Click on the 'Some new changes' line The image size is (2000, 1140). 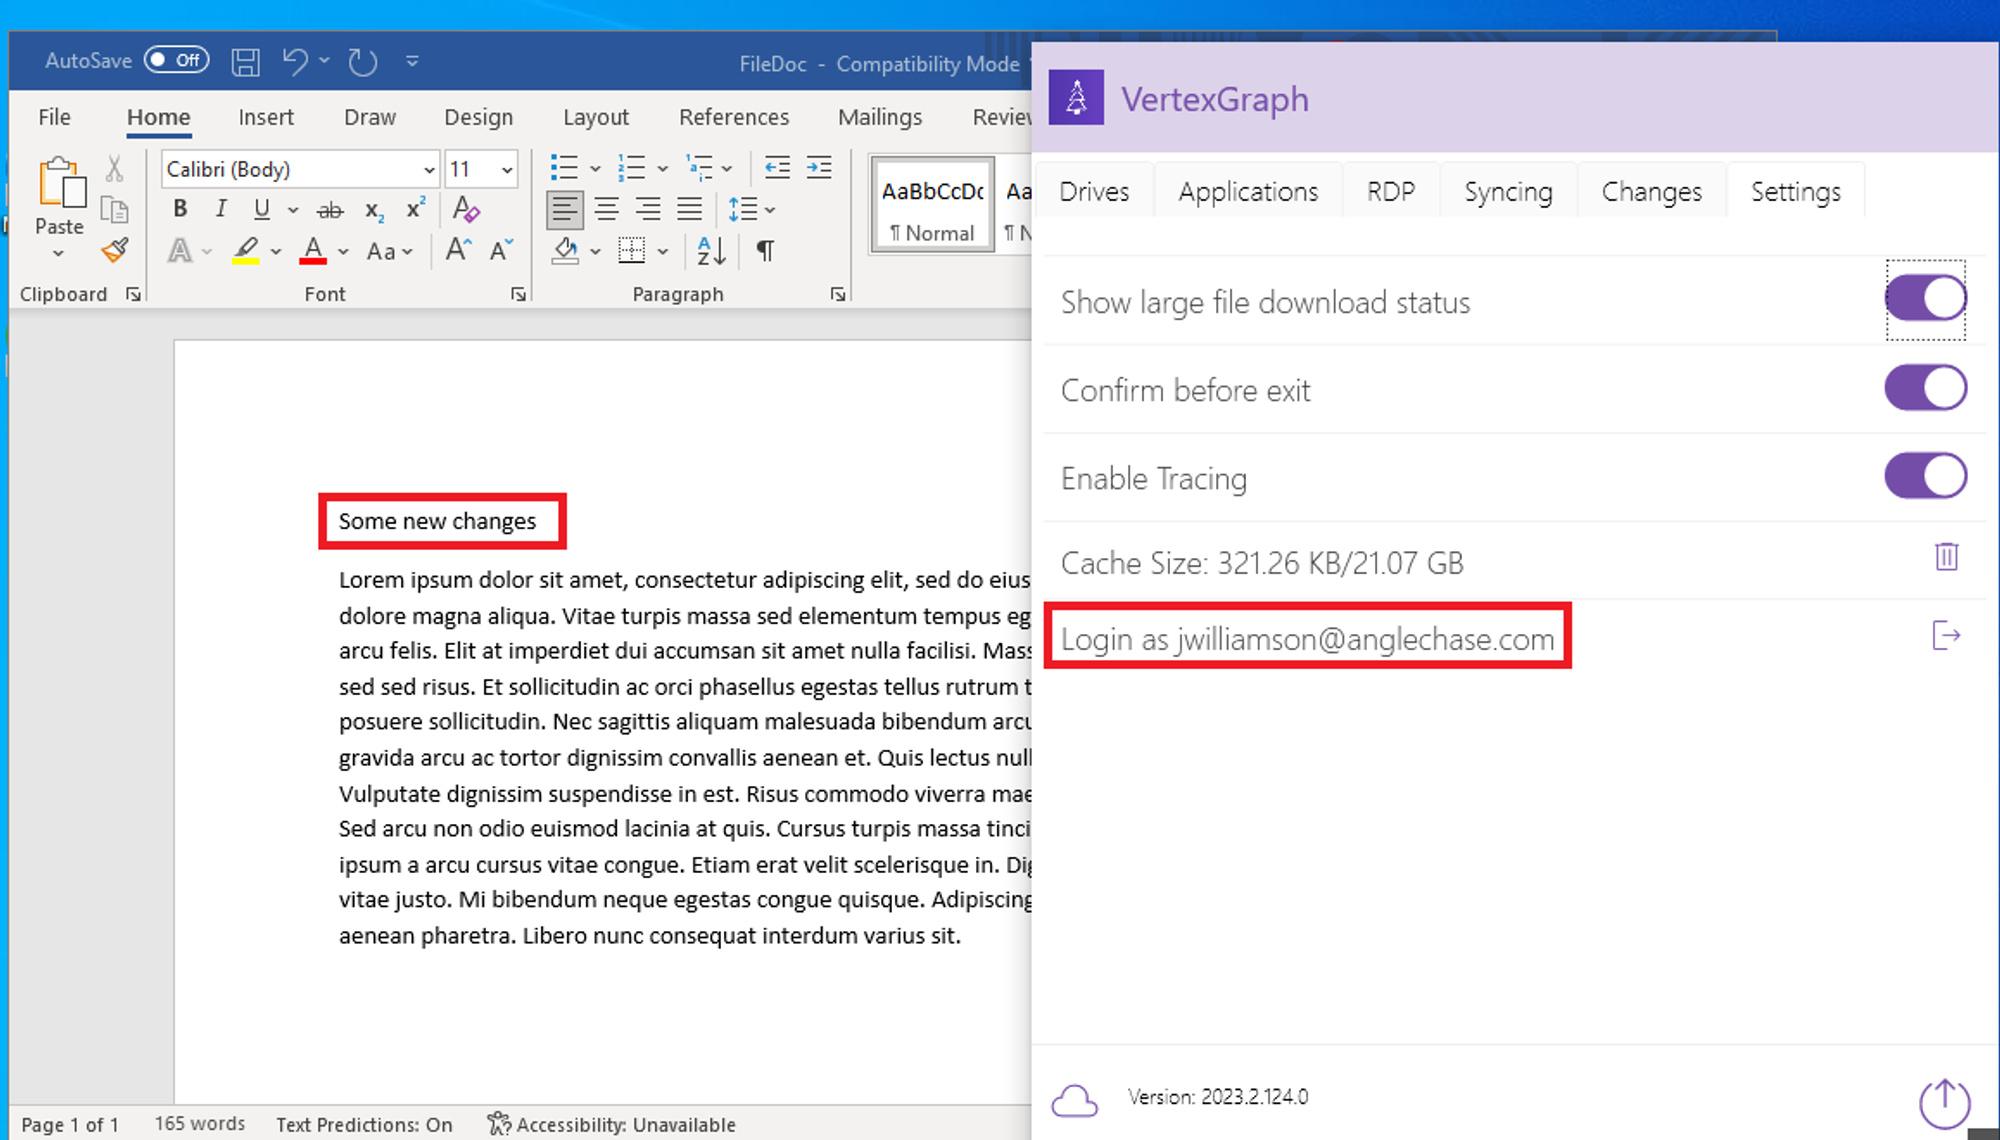point(437,521)
